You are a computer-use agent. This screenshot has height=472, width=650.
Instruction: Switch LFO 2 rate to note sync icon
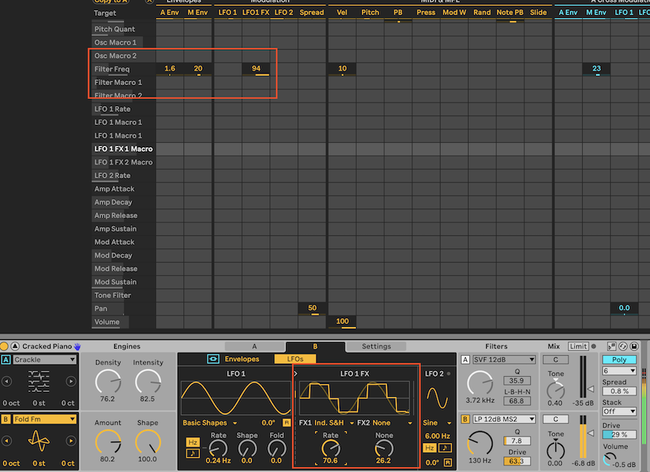[444, 448]
